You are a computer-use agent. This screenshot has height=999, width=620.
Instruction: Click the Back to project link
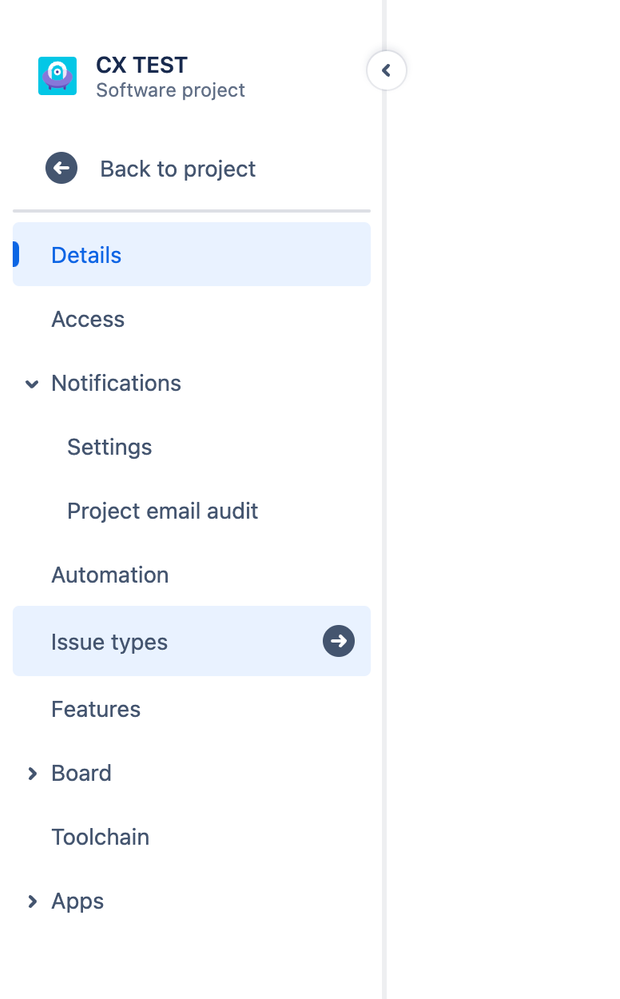(178, 169)
